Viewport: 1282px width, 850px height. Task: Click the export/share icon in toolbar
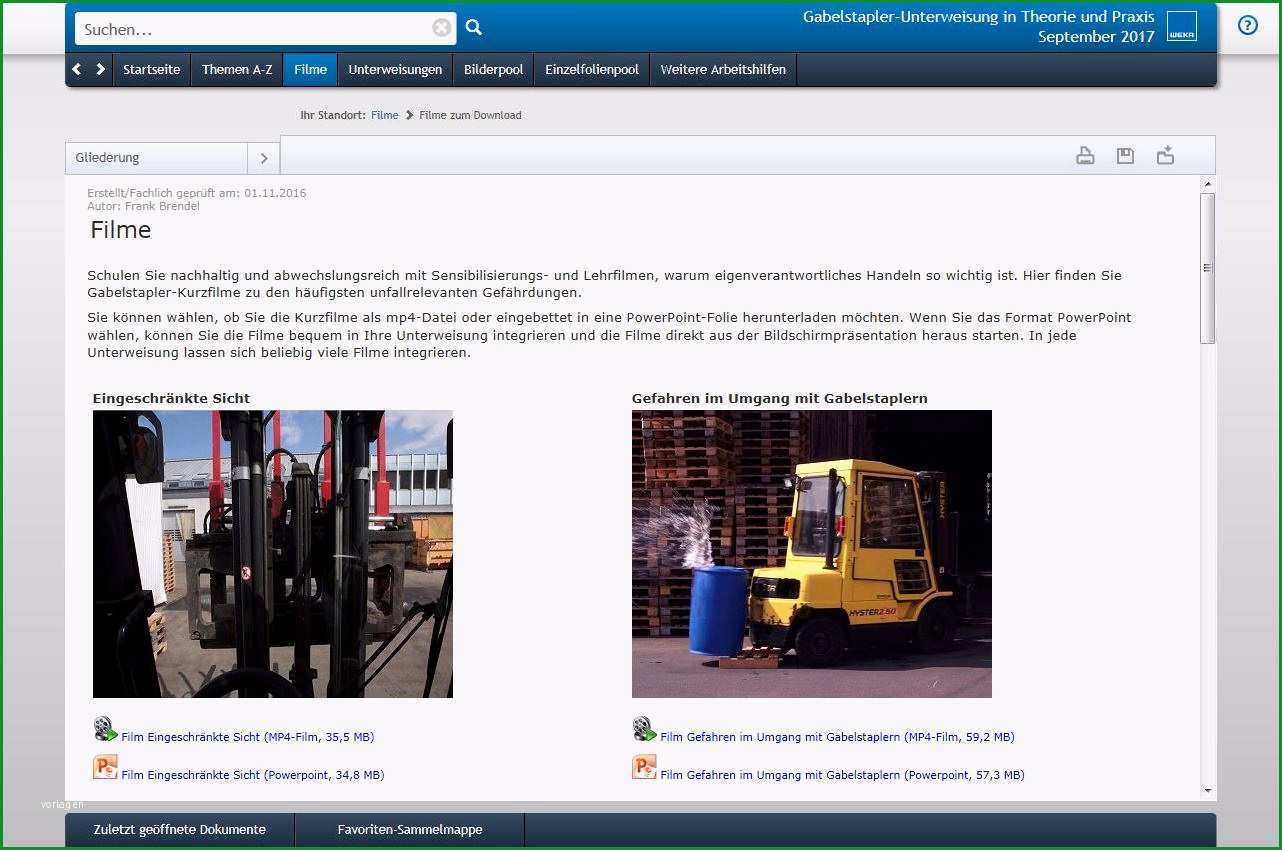pyautogui.click(x=1165, y=155)
